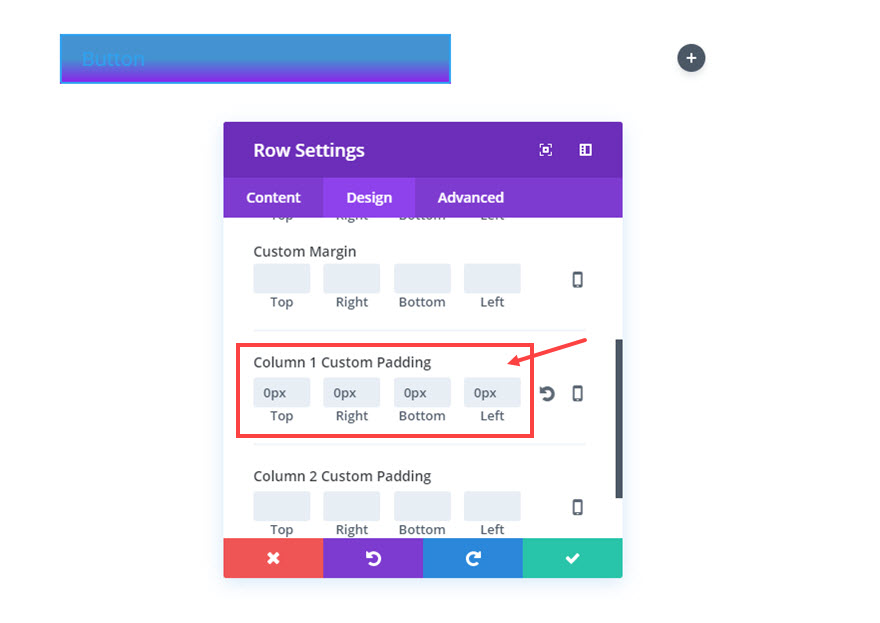The image size is (880, 623).
Task: Click the gradient Button module
Action: pyautogui.click(x=255, y=59)
